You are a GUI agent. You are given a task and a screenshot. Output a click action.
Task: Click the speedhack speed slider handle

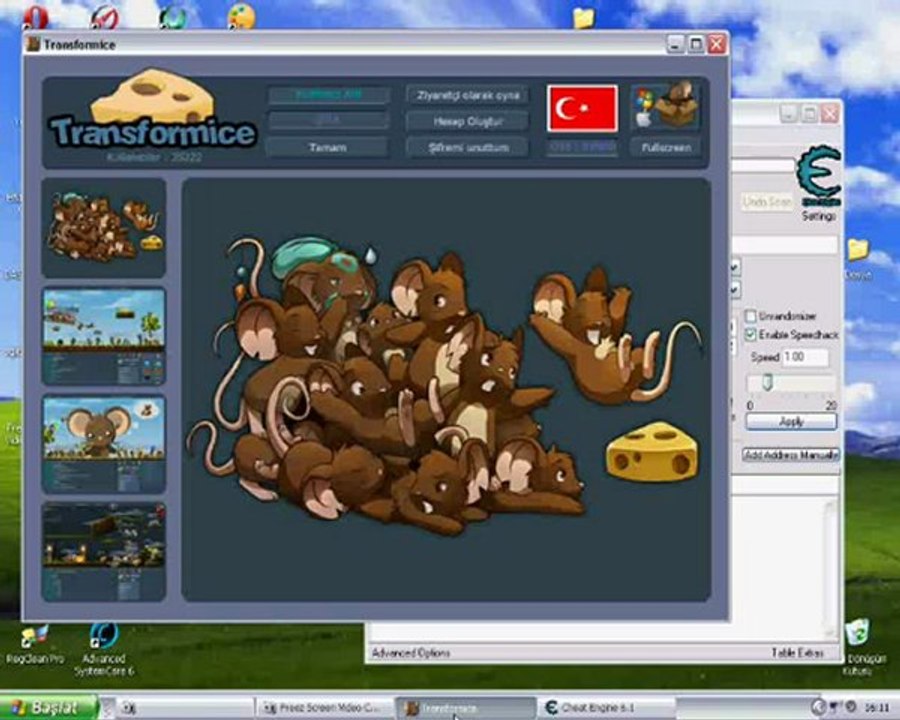(767, 382)
